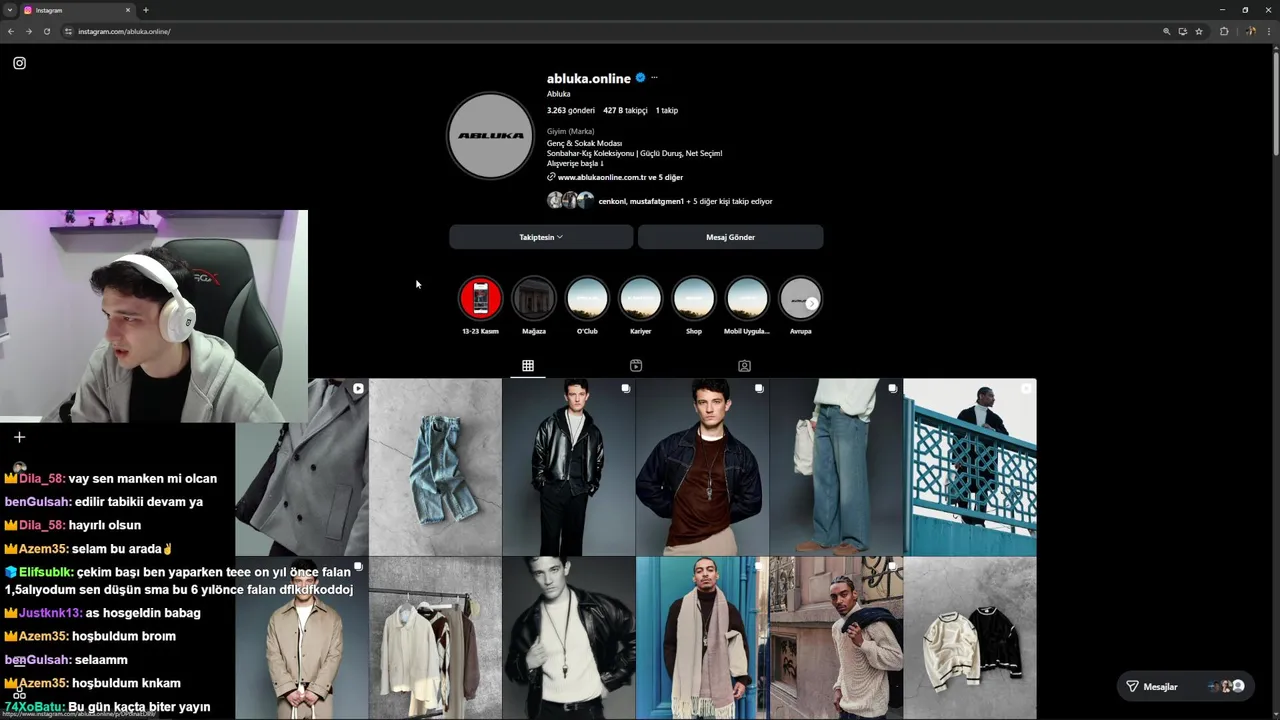The width and height of the screenshot is (1280, 720).
Task: Close the Instagram browser tab
Action: (x=128, y=10)
